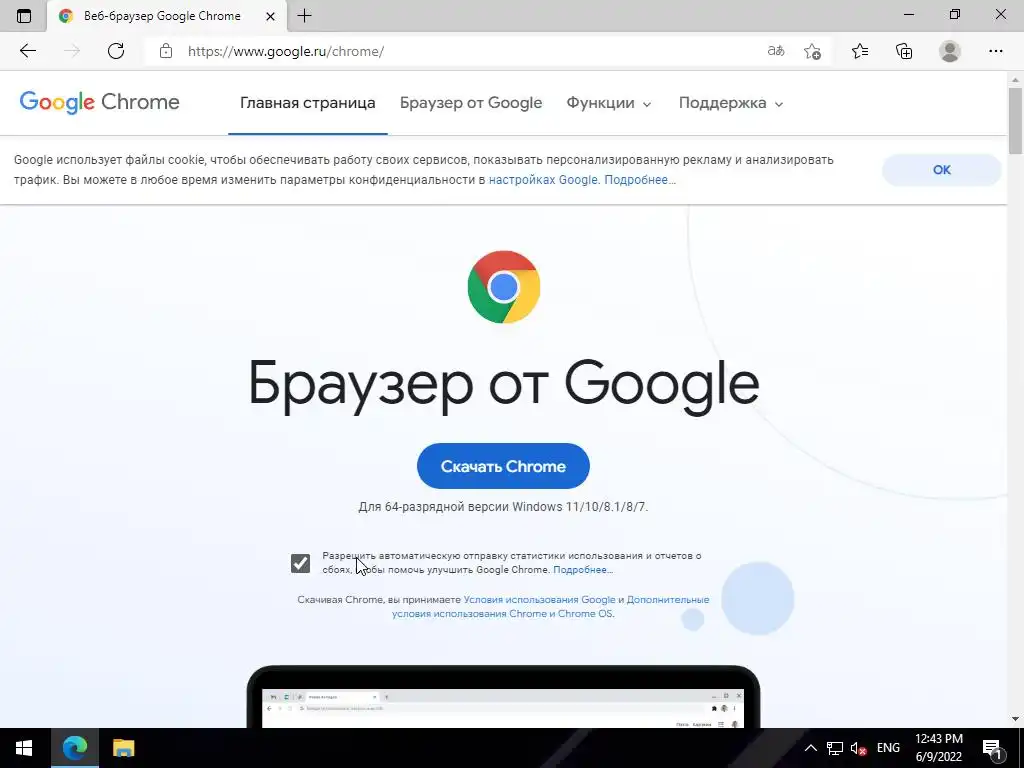Open the translate page icon in address bar
Screen dimensions: 1024x768
click(776, 51)
